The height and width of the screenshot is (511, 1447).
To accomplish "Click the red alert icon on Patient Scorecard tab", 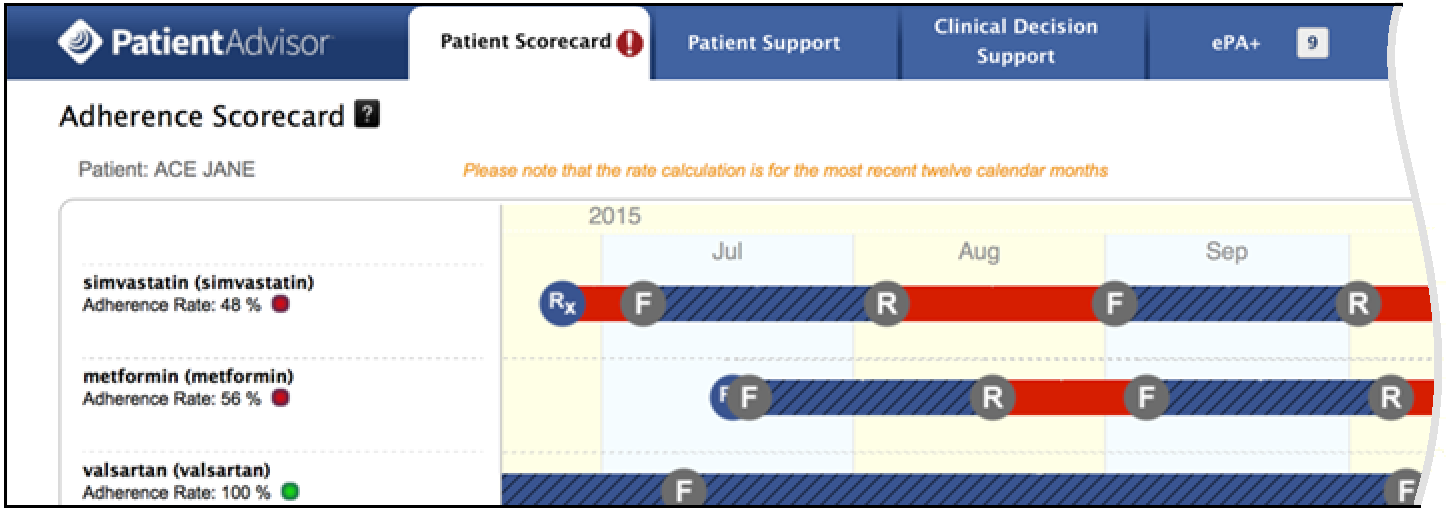I will click(630, 43).
